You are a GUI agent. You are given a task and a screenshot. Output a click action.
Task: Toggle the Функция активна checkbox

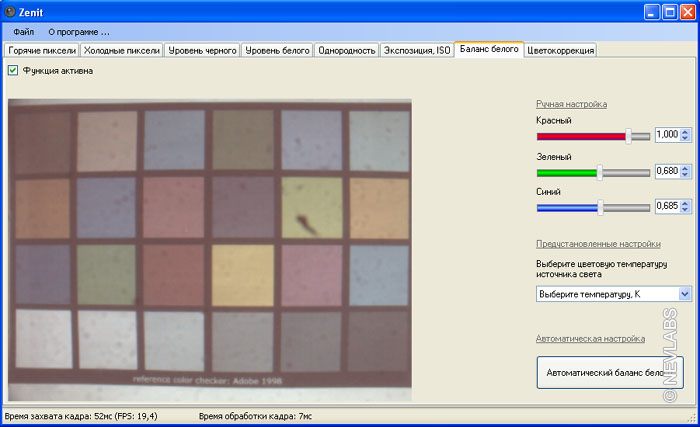click(x=13, y=71)
